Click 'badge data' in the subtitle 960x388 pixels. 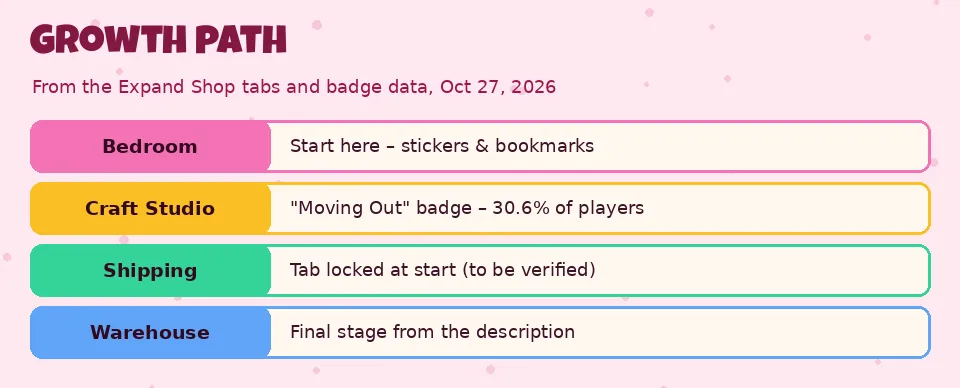(377, 87)
